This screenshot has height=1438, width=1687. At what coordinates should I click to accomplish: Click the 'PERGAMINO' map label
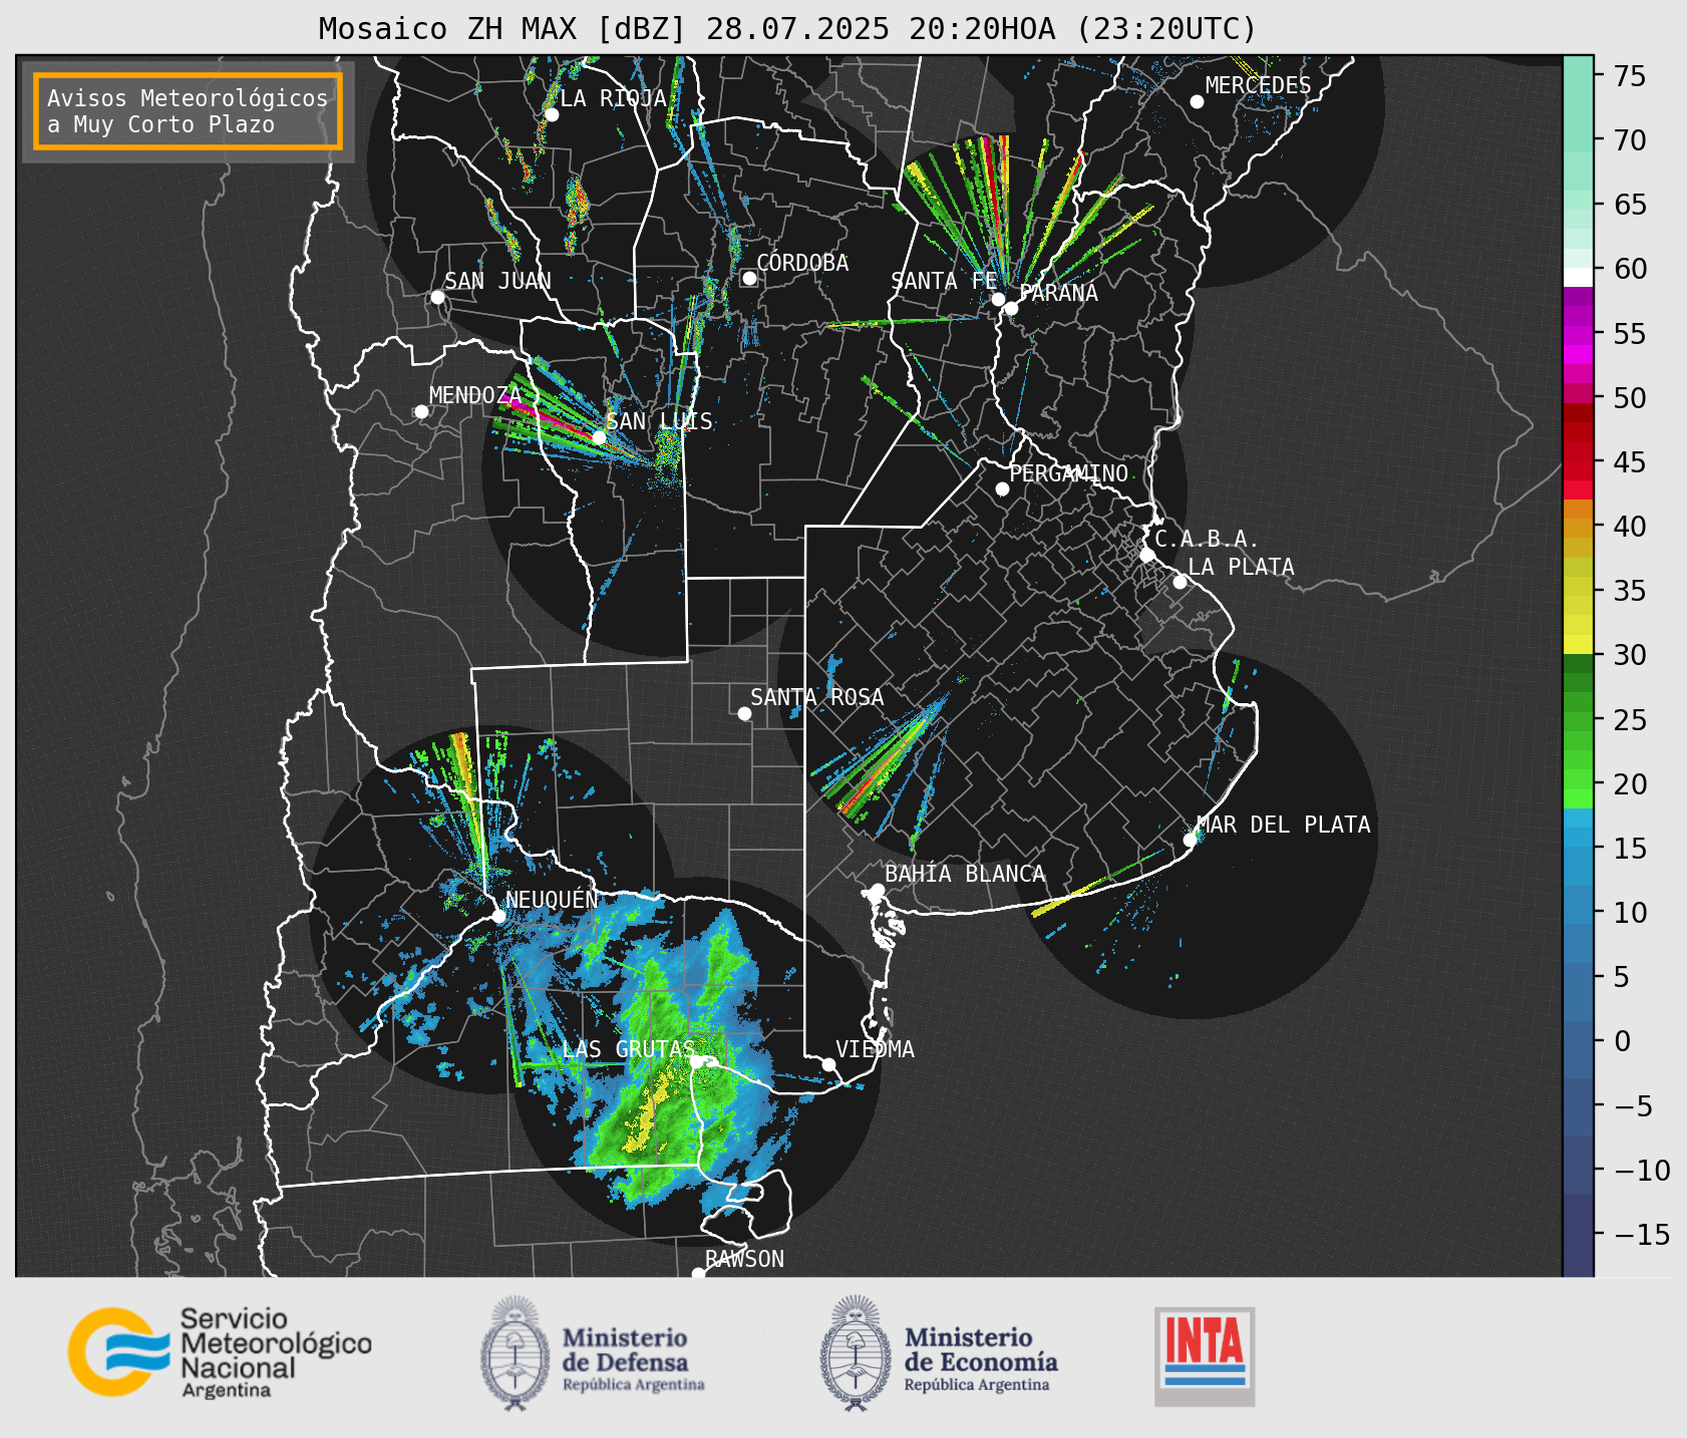point(1069,473)
